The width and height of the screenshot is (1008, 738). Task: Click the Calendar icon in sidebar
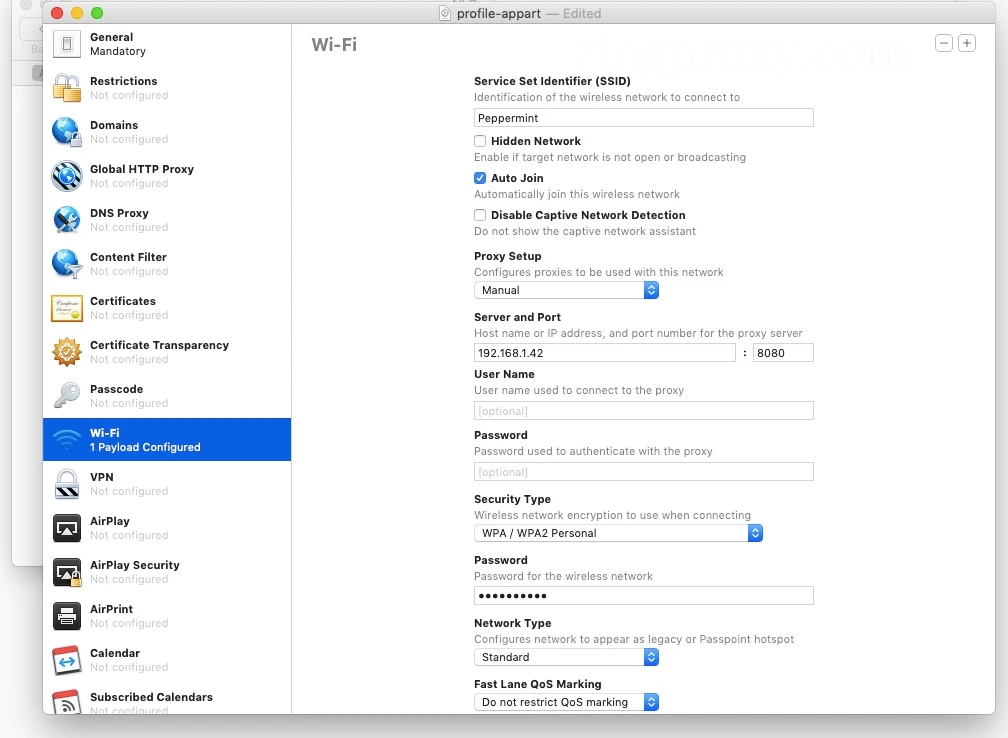[x=67, y=660]
